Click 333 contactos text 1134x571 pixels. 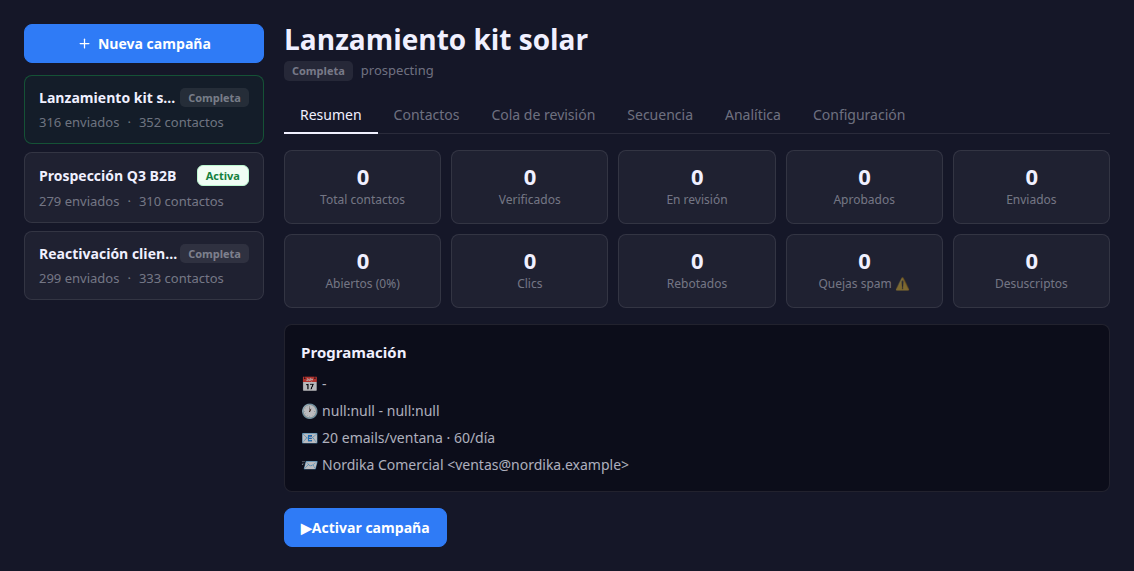[181, 278]
